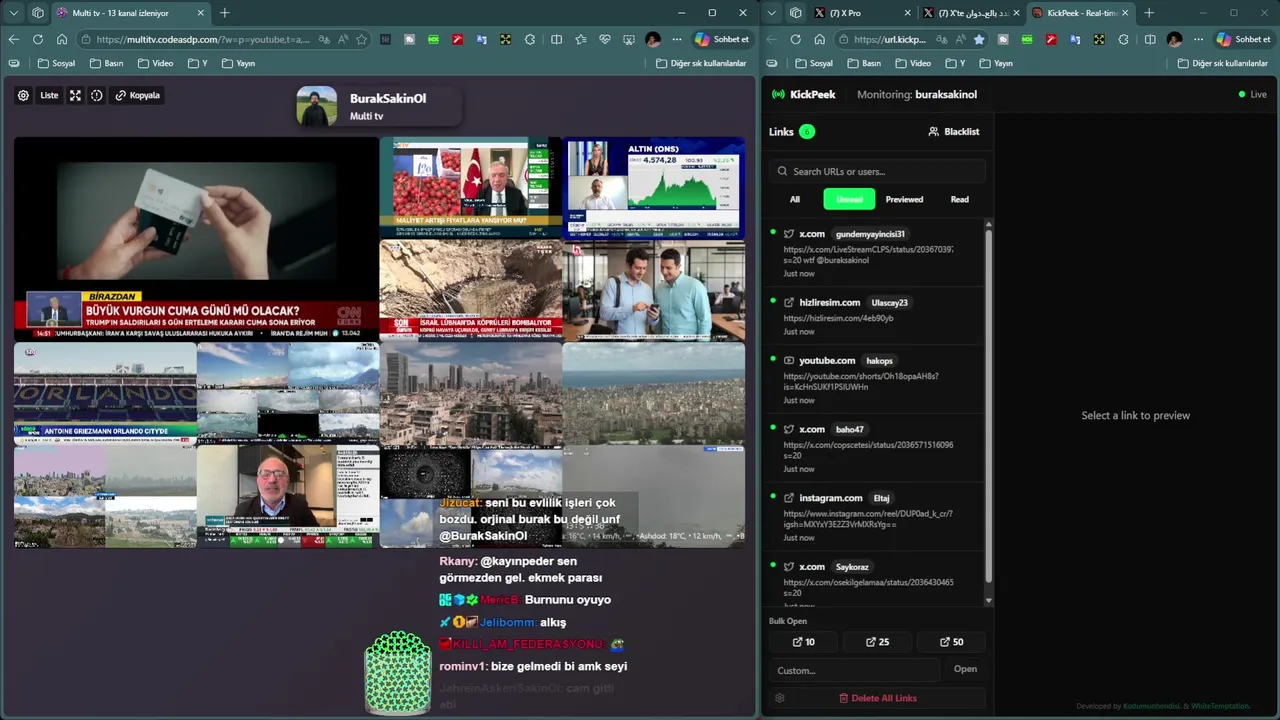Open x.com link from baho47
The image size is (1280, 720).
point(873,448)
